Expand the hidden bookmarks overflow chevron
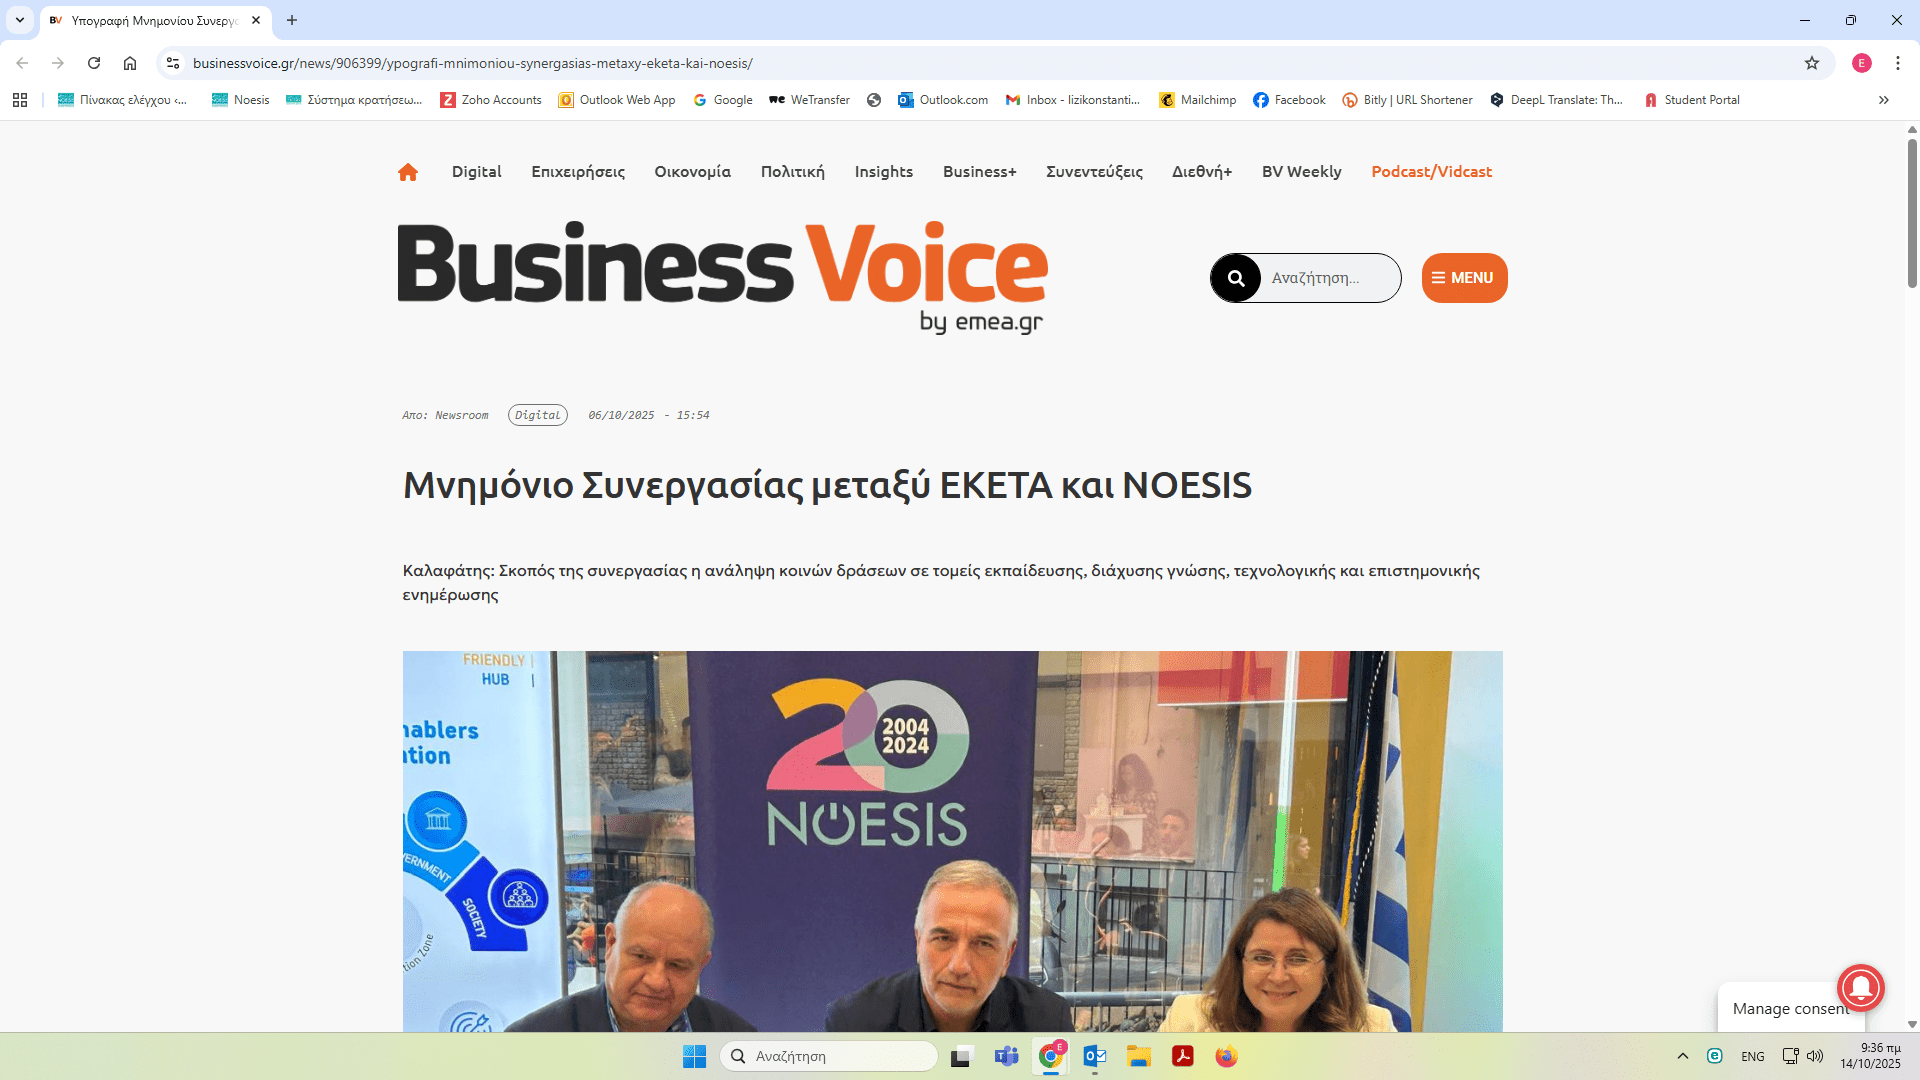Screen dimensions: 1920x1080 [1884, 100]
